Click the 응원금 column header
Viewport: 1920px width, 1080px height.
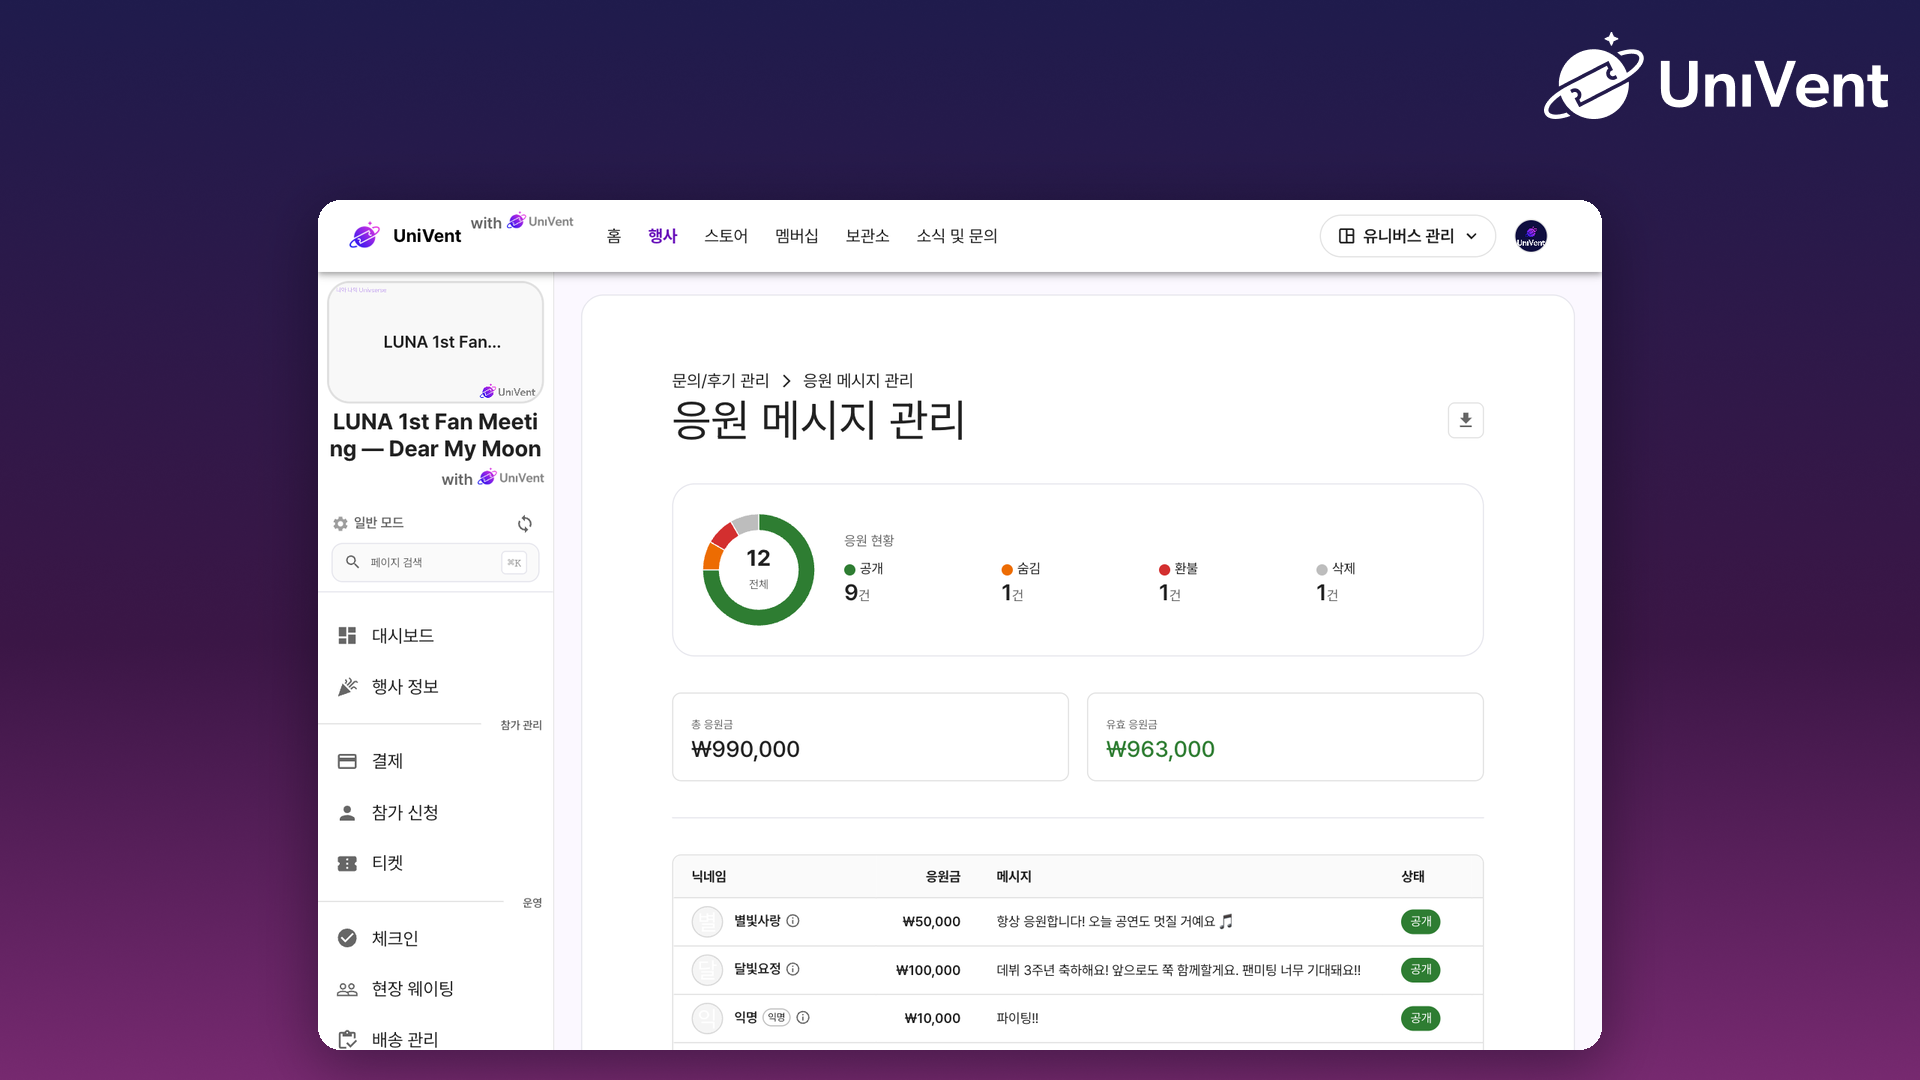(x=943, y=877)
